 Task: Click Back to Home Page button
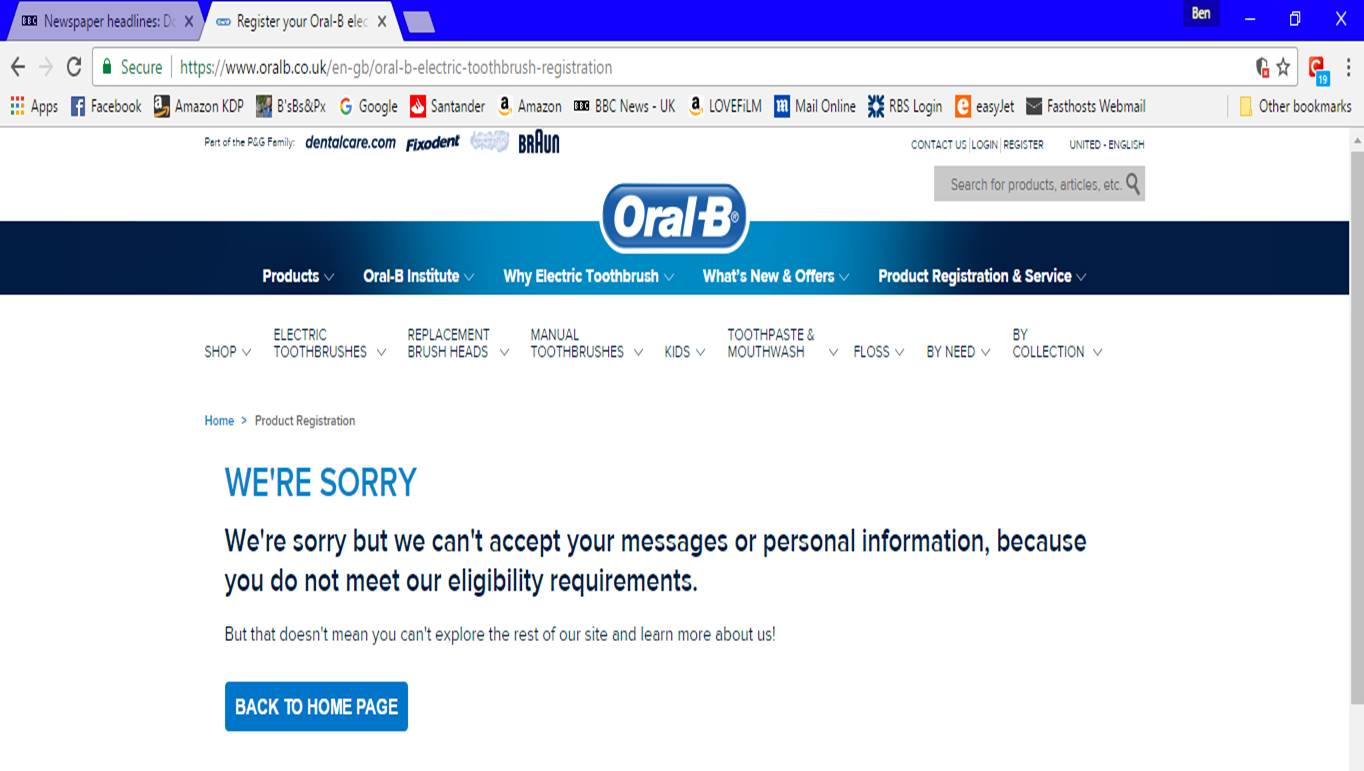coord(316,706)
